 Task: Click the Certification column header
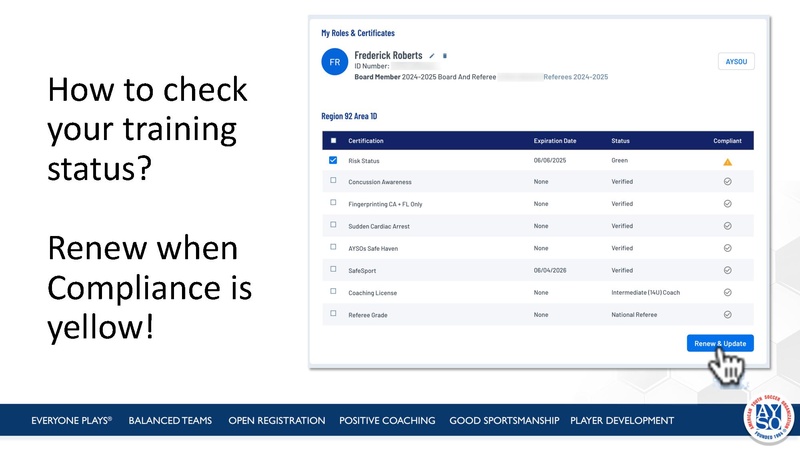(366, 141)
